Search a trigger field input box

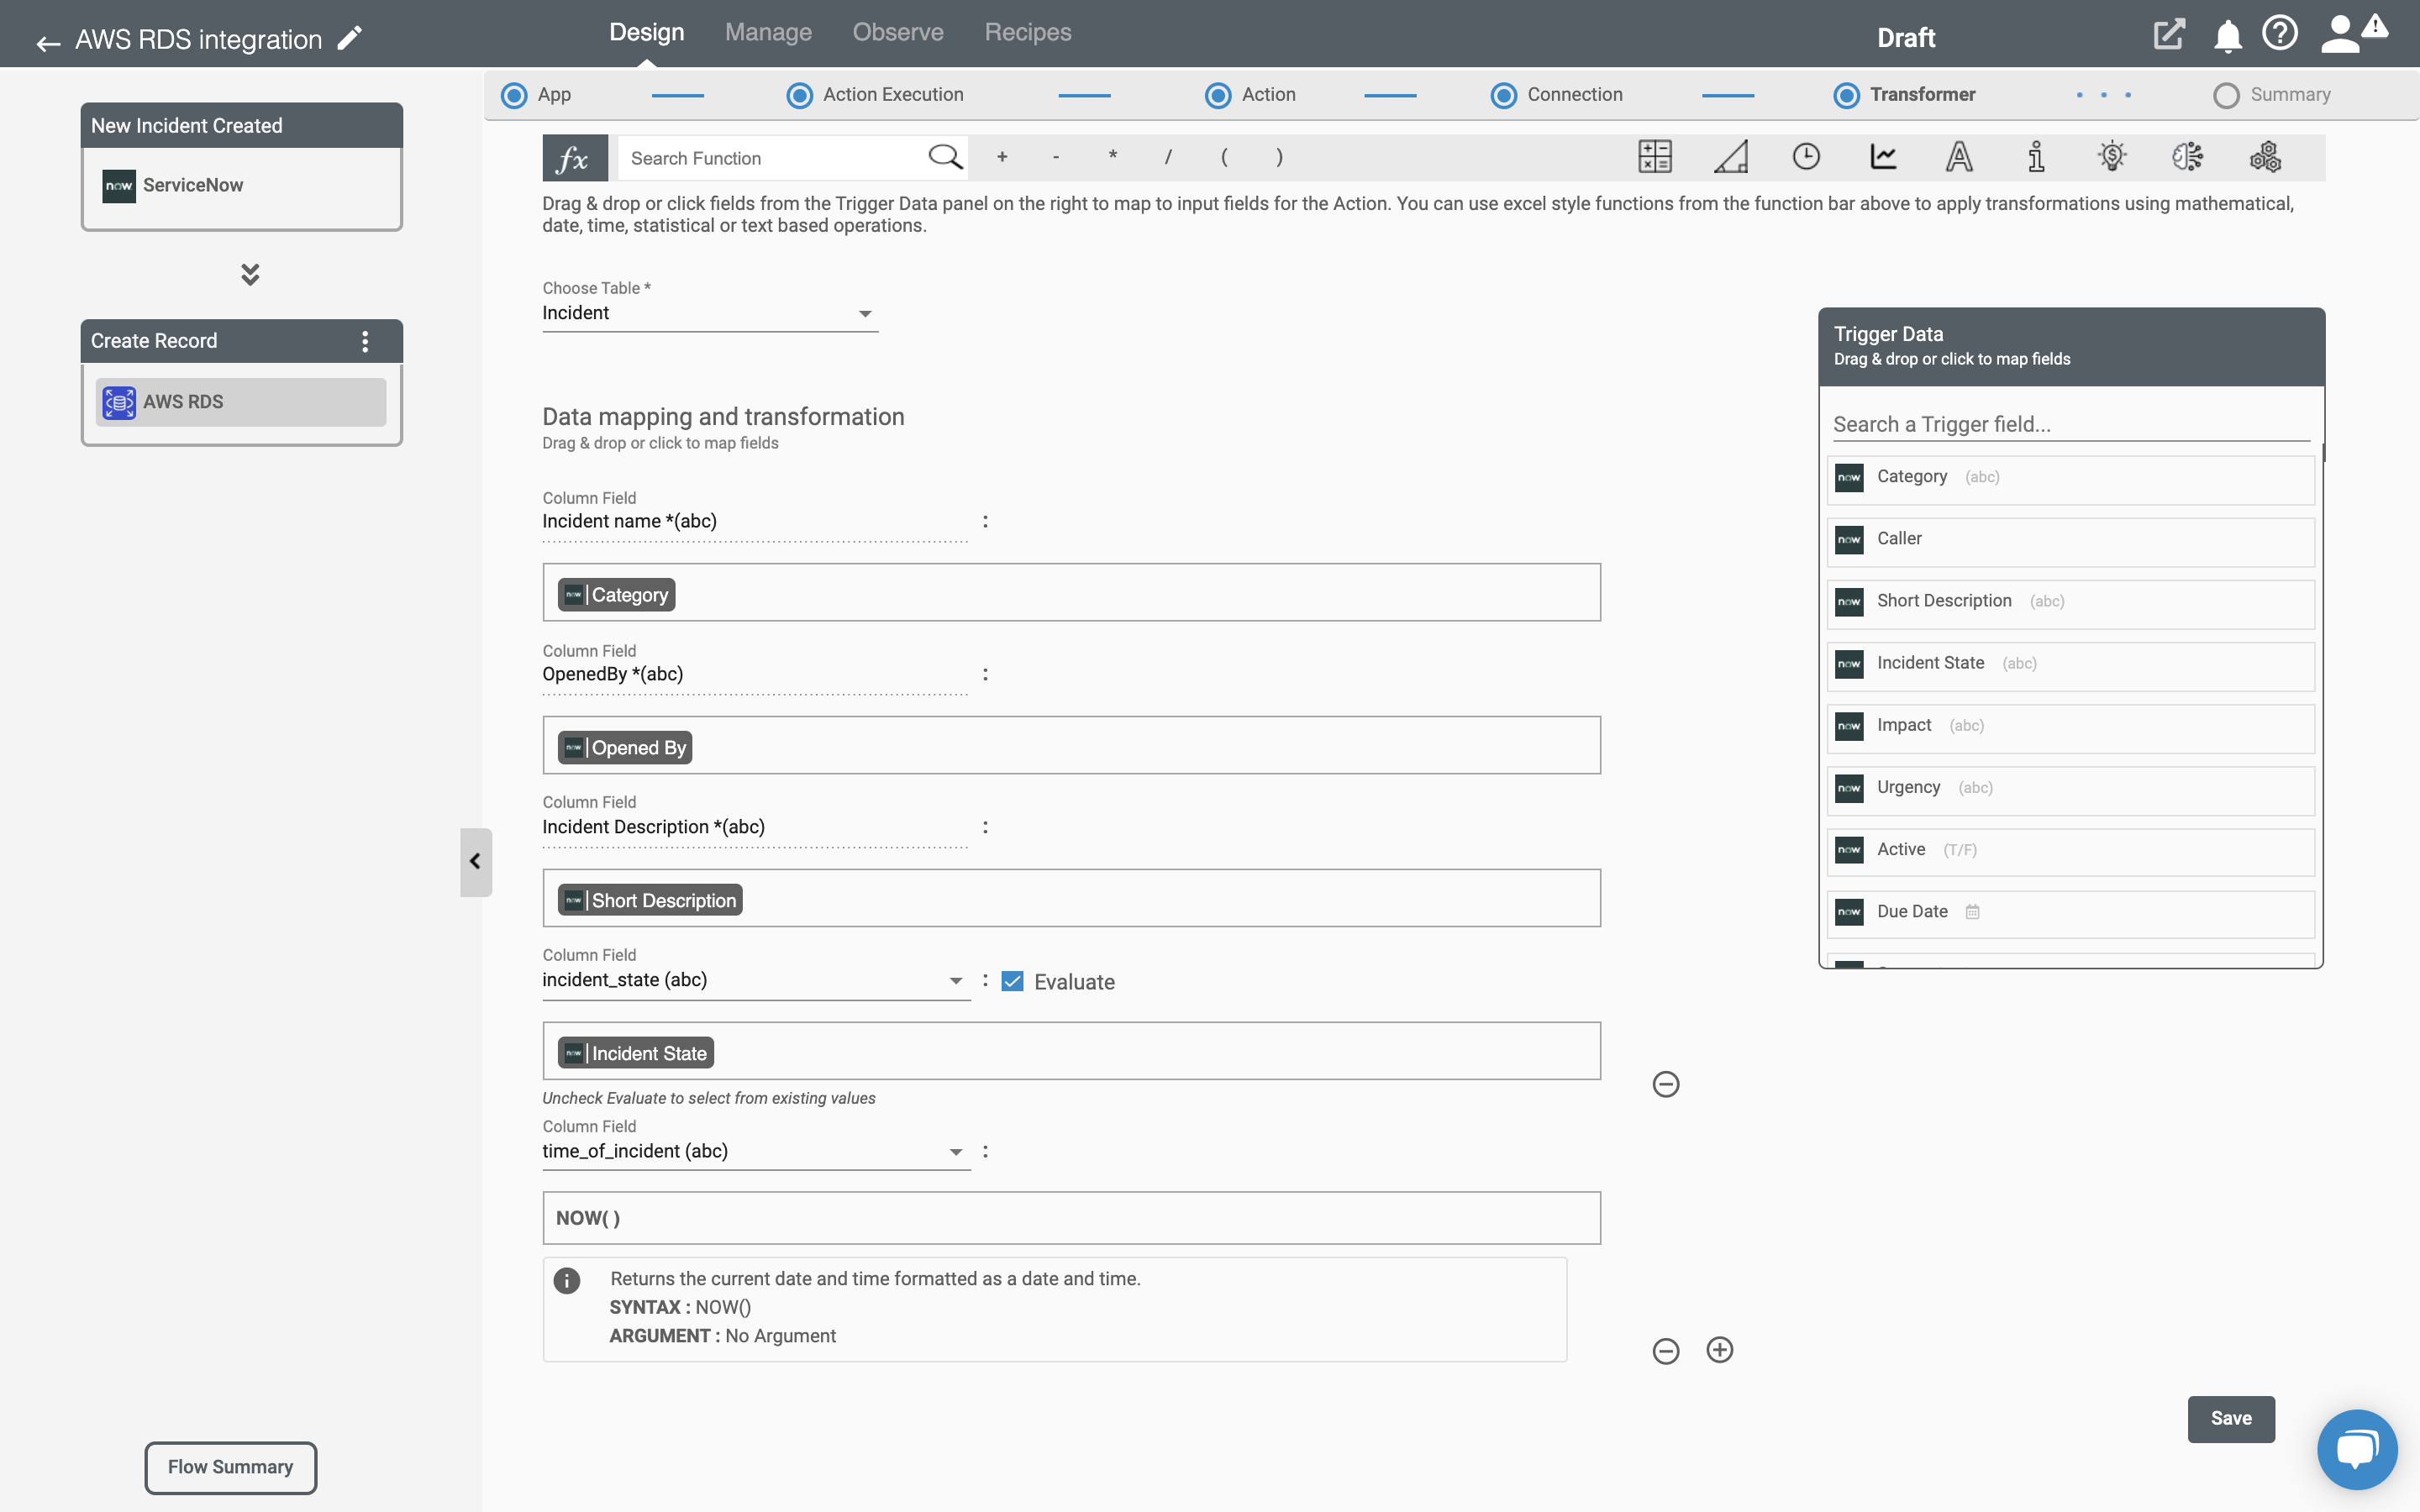[x=2070, y=423]
